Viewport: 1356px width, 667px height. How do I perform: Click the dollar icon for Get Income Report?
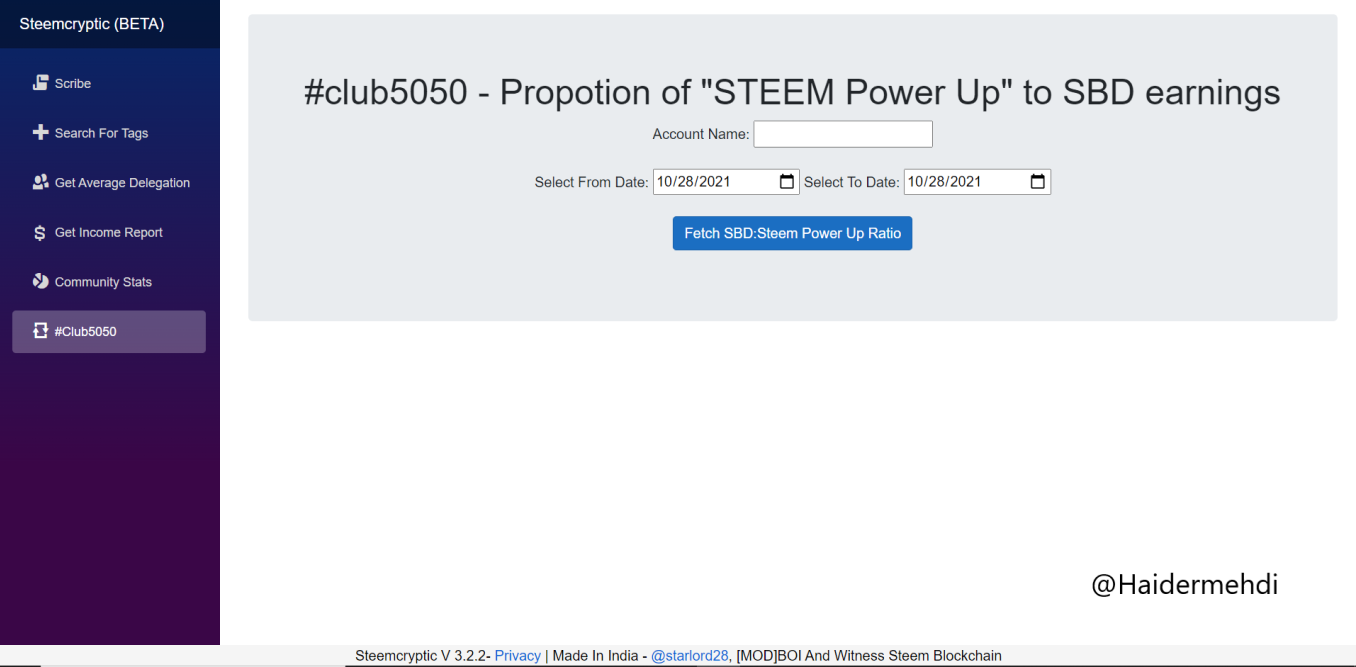(40, 232)
